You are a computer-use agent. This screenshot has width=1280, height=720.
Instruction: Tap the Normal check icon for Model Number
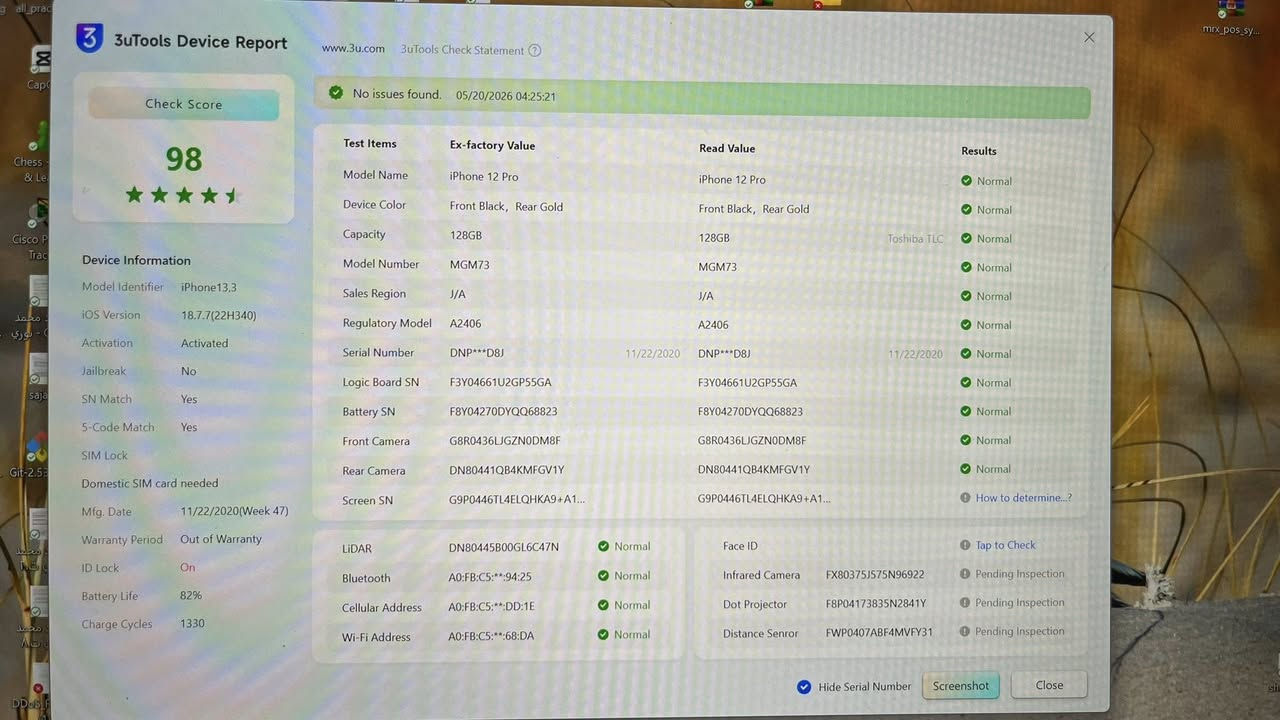[x=966, y=268]
